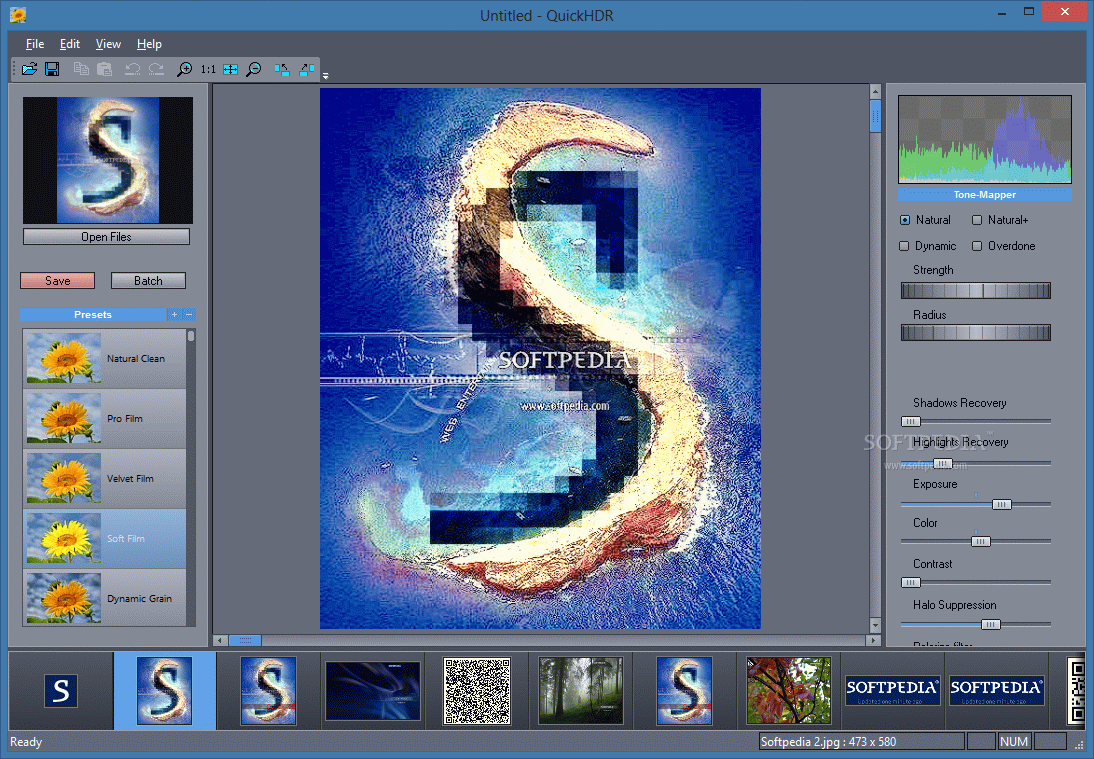
Task: Click the red Save button
Action: click(x=57, y=280)
